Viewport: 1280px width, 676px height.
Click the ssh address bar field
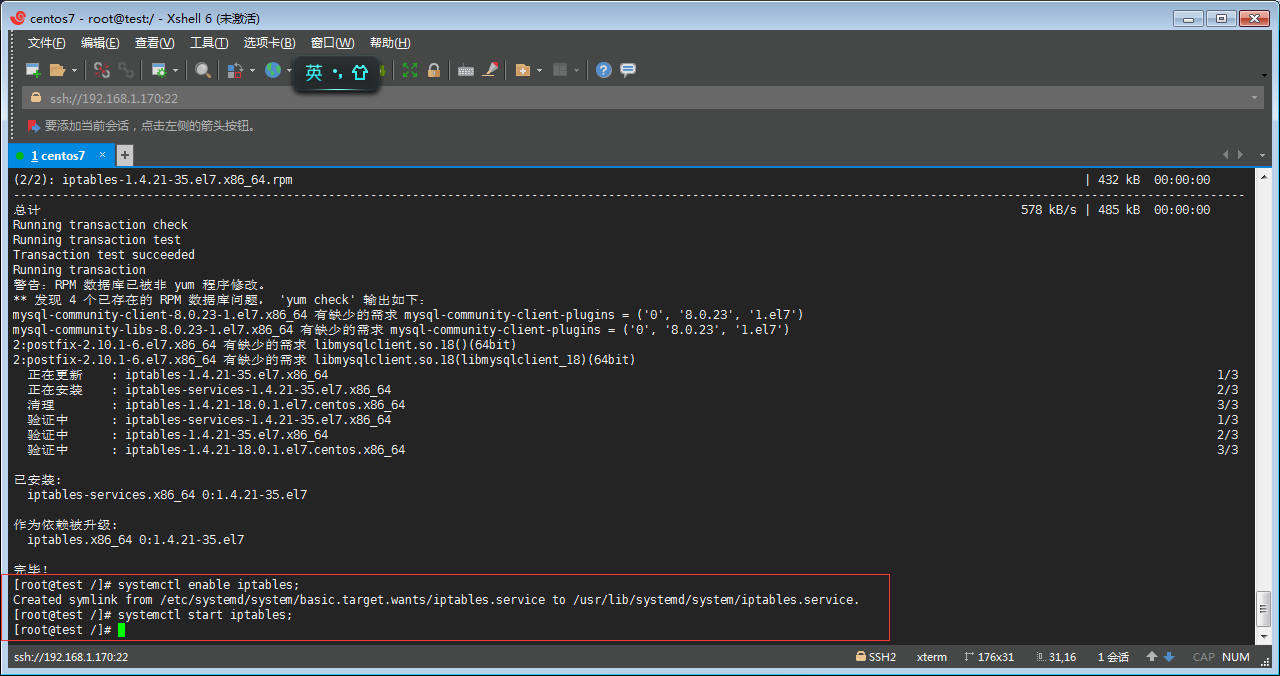[600, 98]
